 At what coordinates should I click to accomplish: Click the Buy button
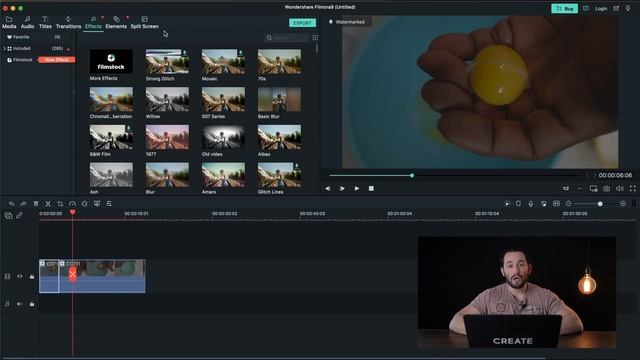tap(564, 9)
